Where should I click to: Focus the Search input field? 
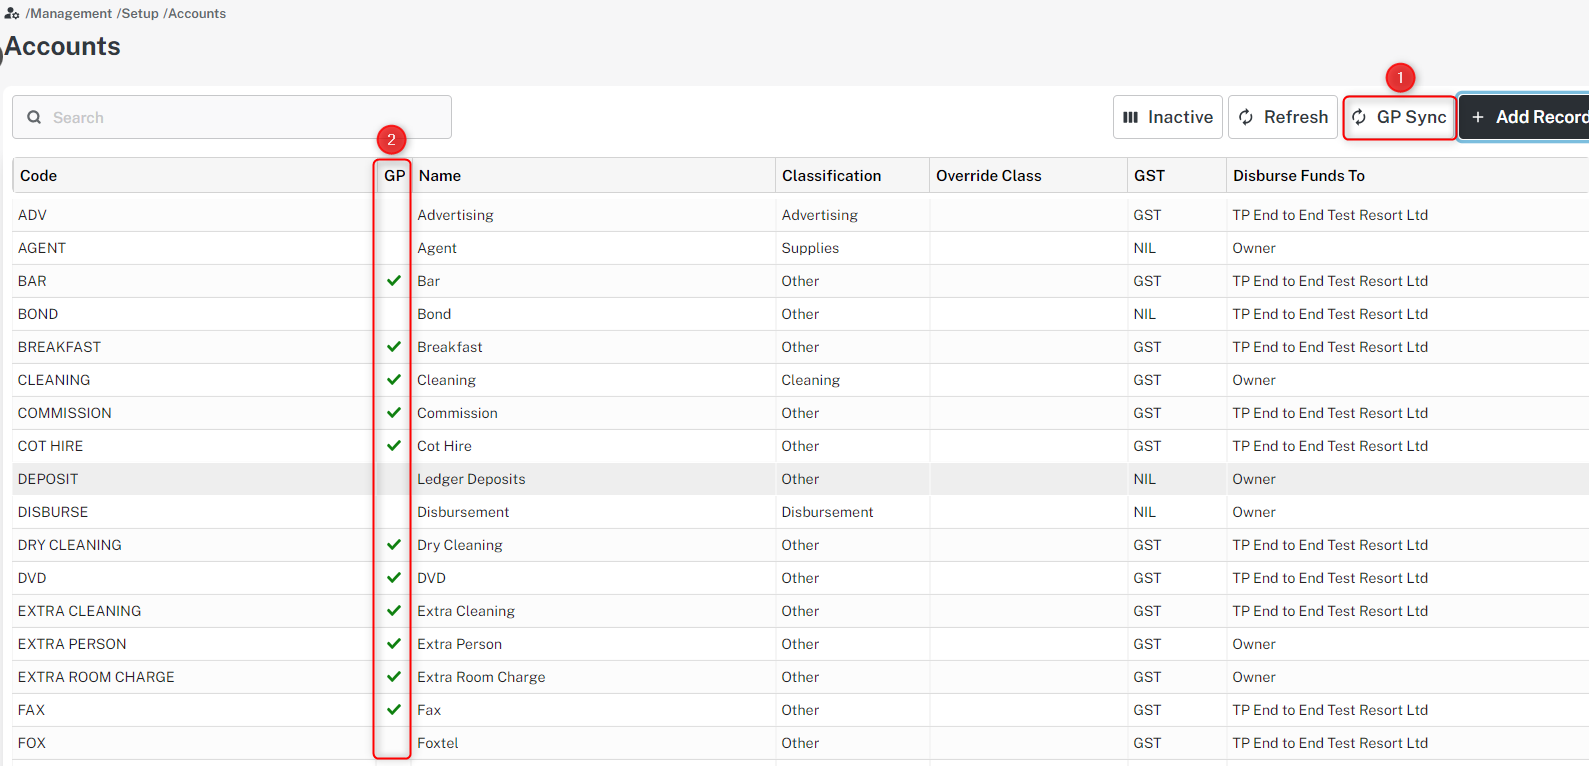232,117
